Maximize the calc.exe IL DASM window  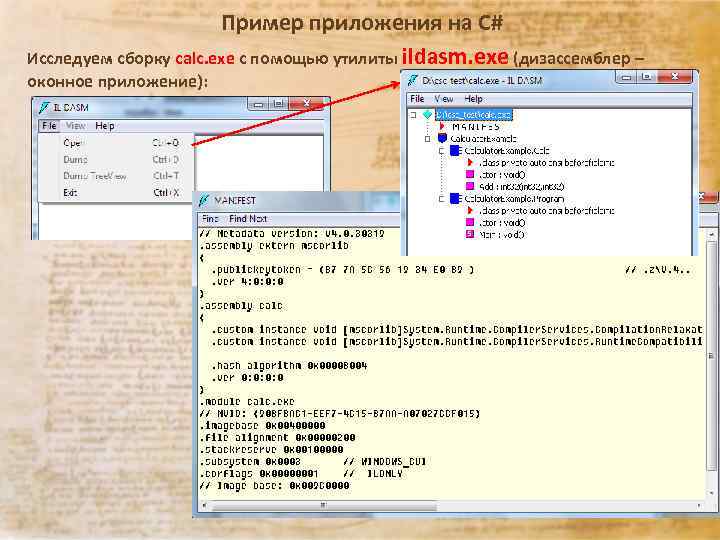[647, 77]
